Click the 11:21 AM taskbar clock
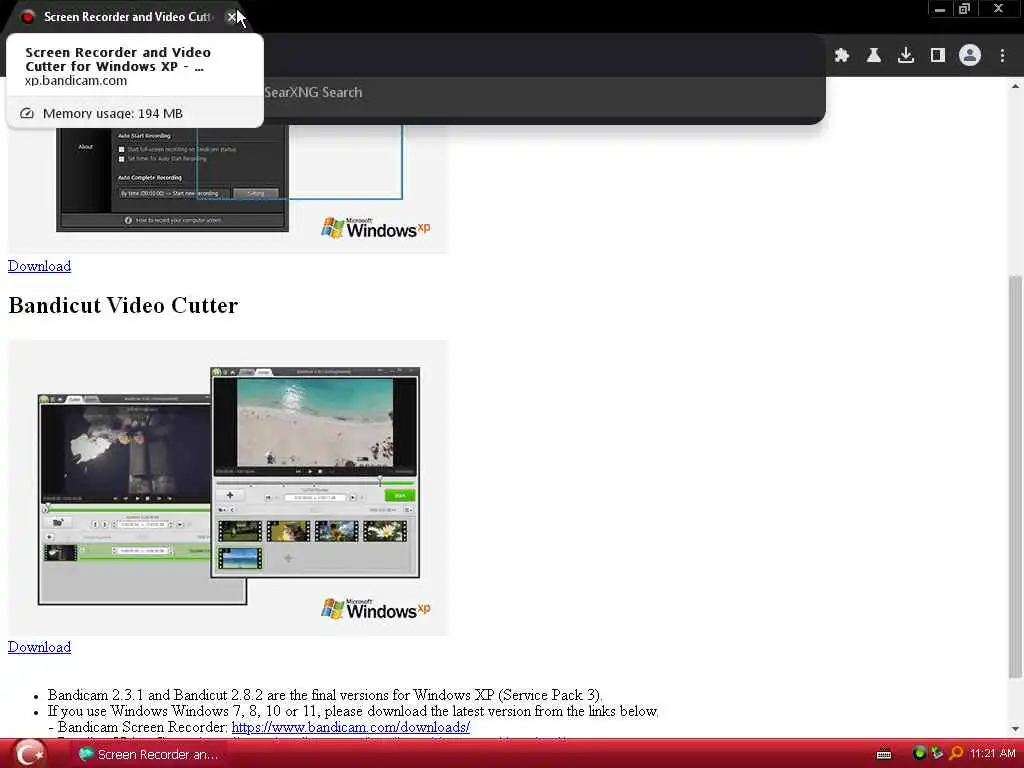 993,754
